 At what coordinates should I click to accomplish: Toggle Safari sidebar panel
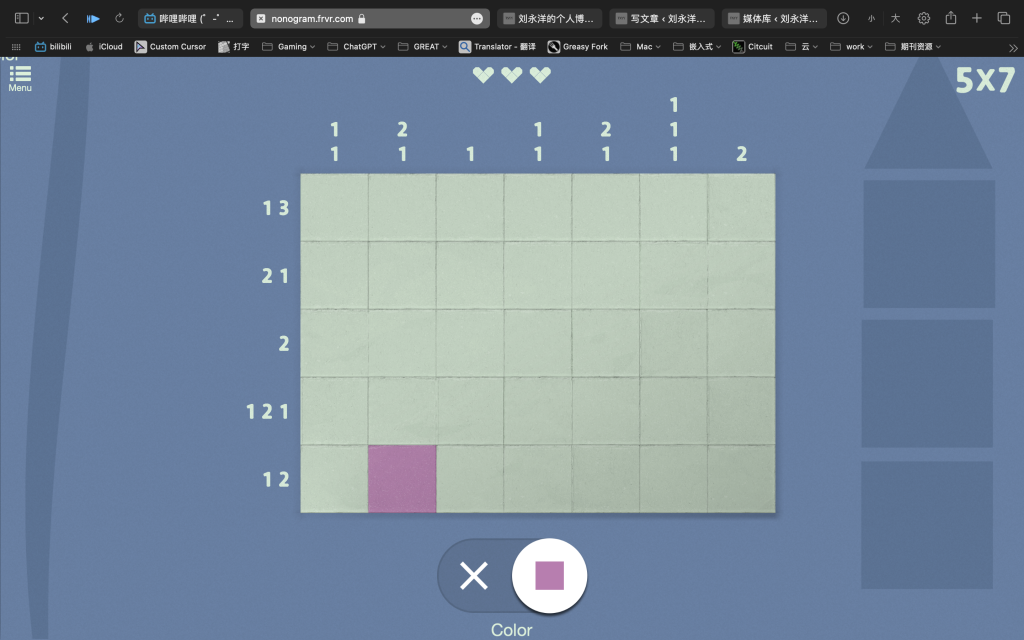(21, 18)
